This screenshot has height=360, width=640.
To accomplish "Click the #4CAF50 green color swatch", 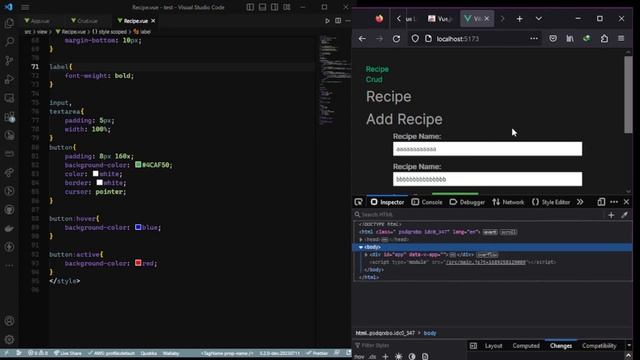I will (138, 164).
